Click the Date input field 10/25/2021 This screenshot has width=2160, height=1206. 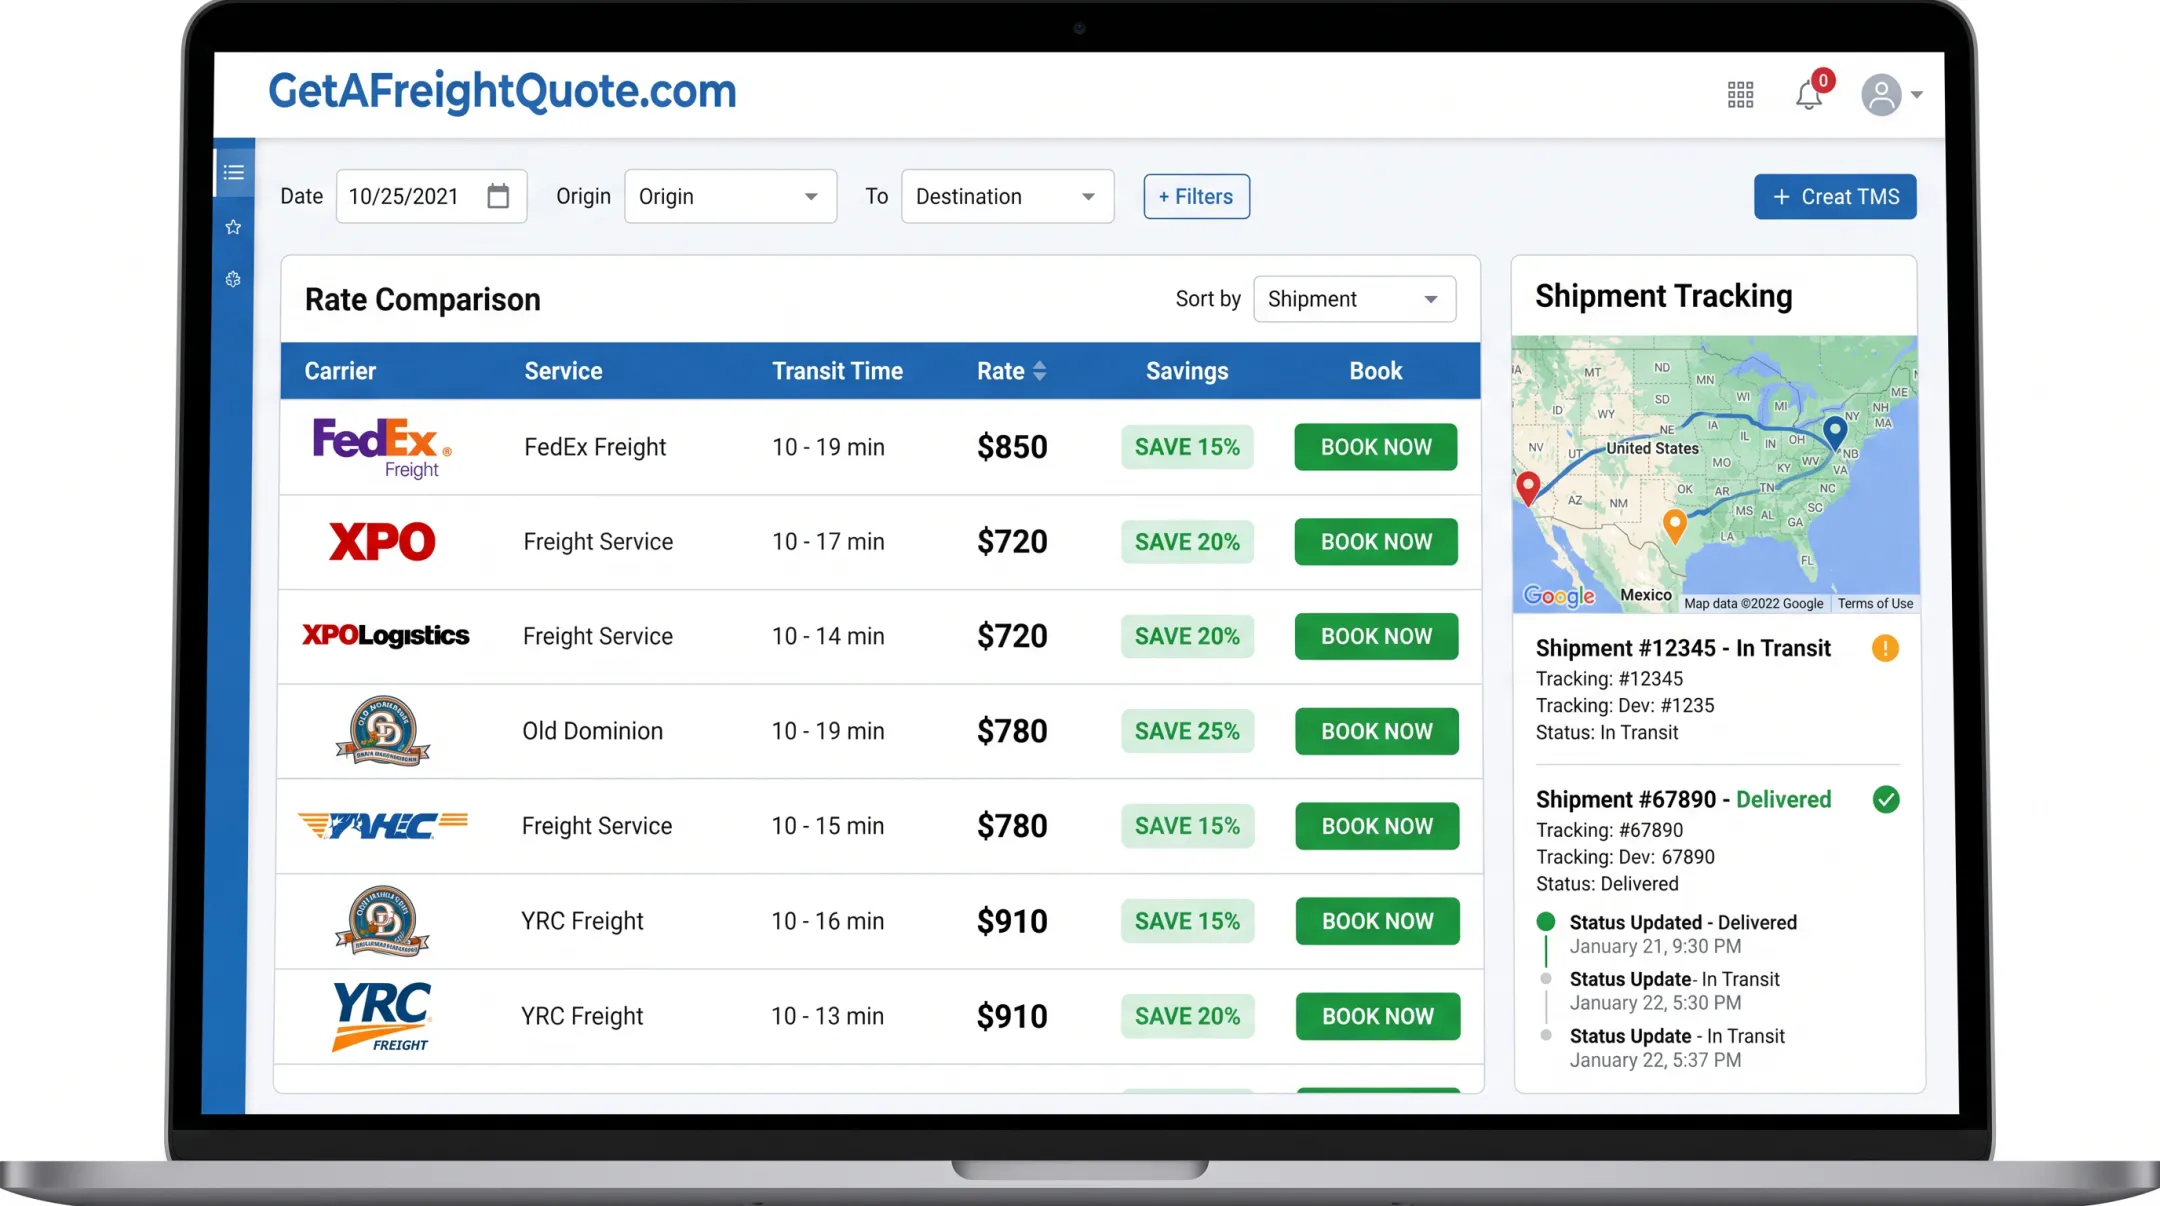click(431, 196)
